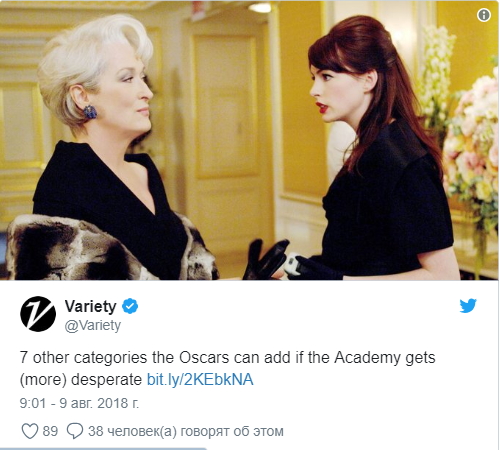Screen dimensions: 500x450
Task: Open the Variety display name
Action: (90, 306)
